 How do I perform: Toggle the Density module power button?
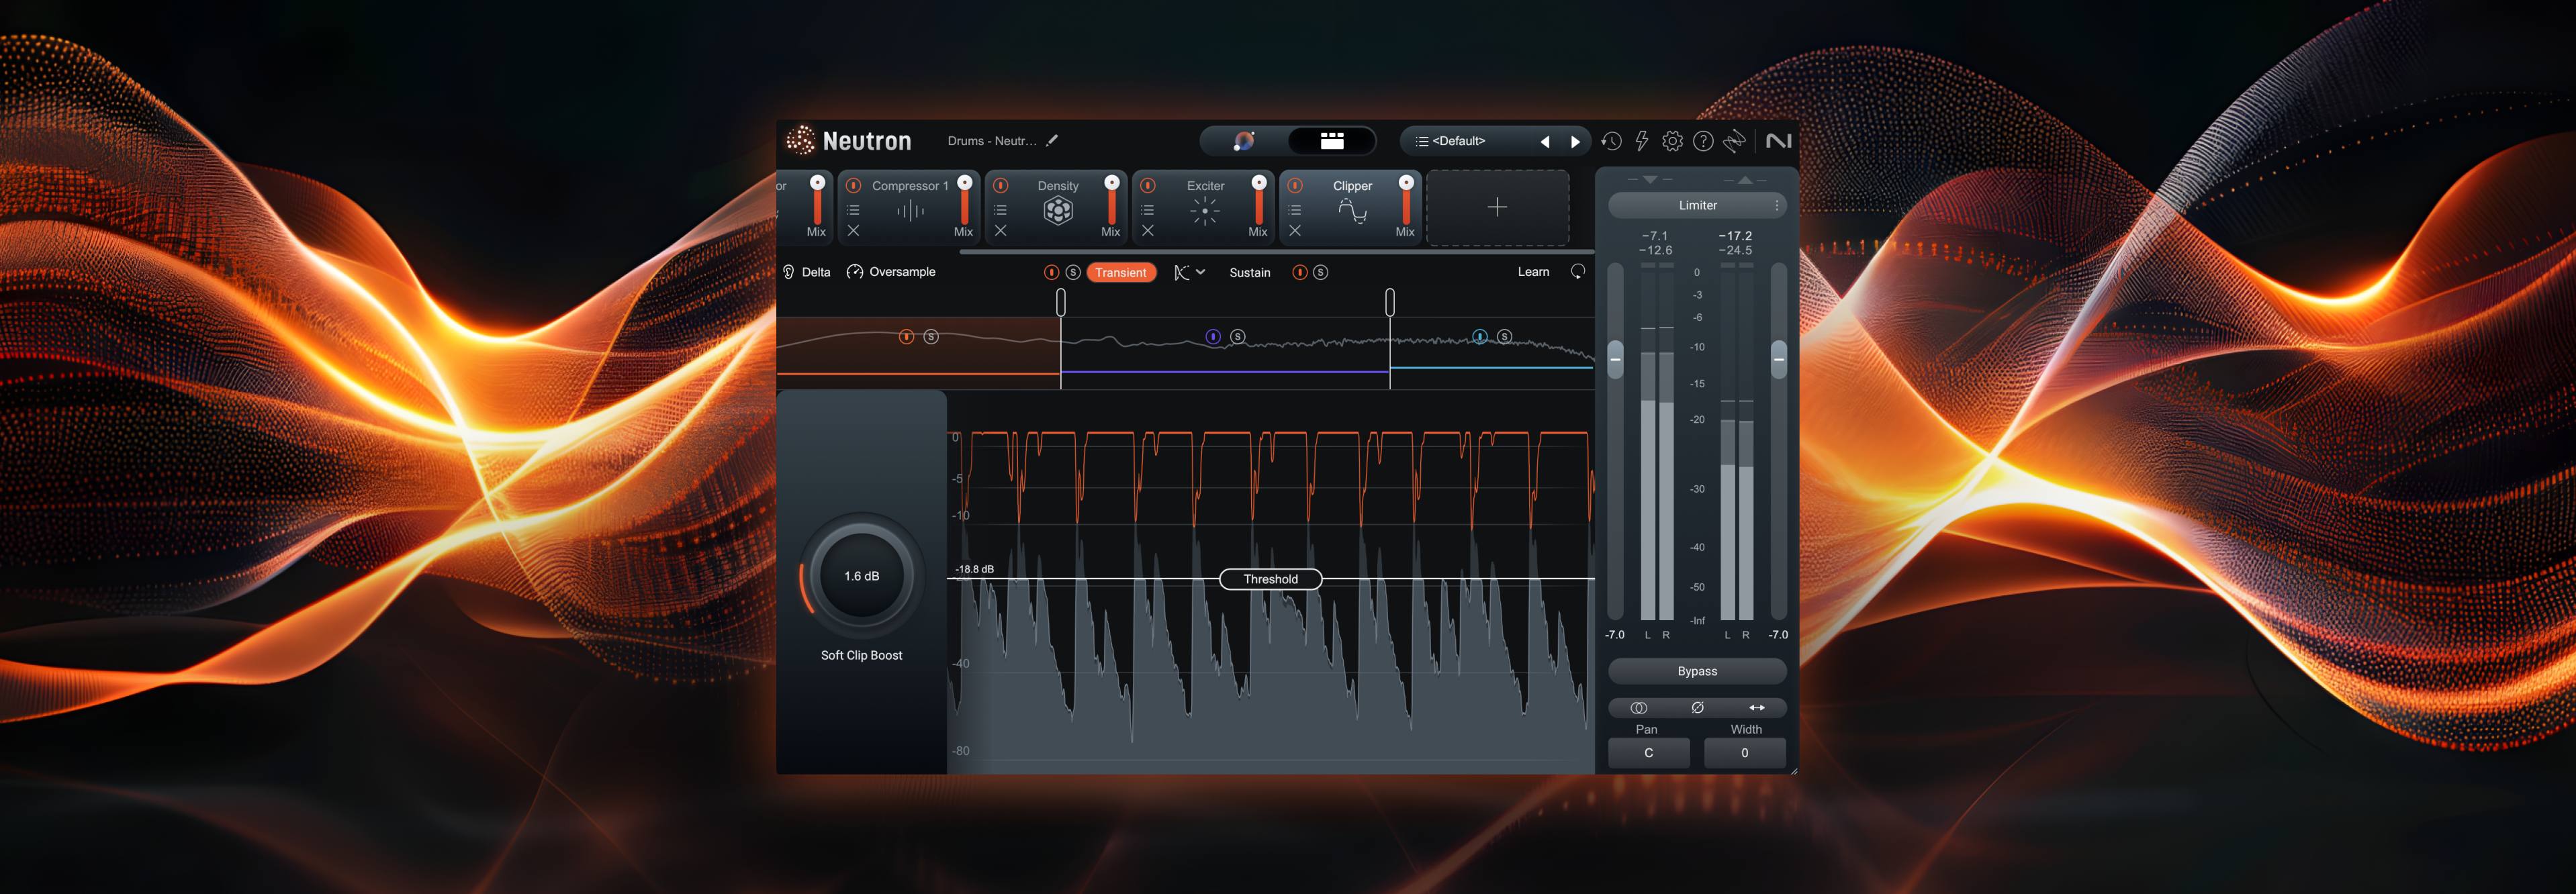click(1000, 185)
